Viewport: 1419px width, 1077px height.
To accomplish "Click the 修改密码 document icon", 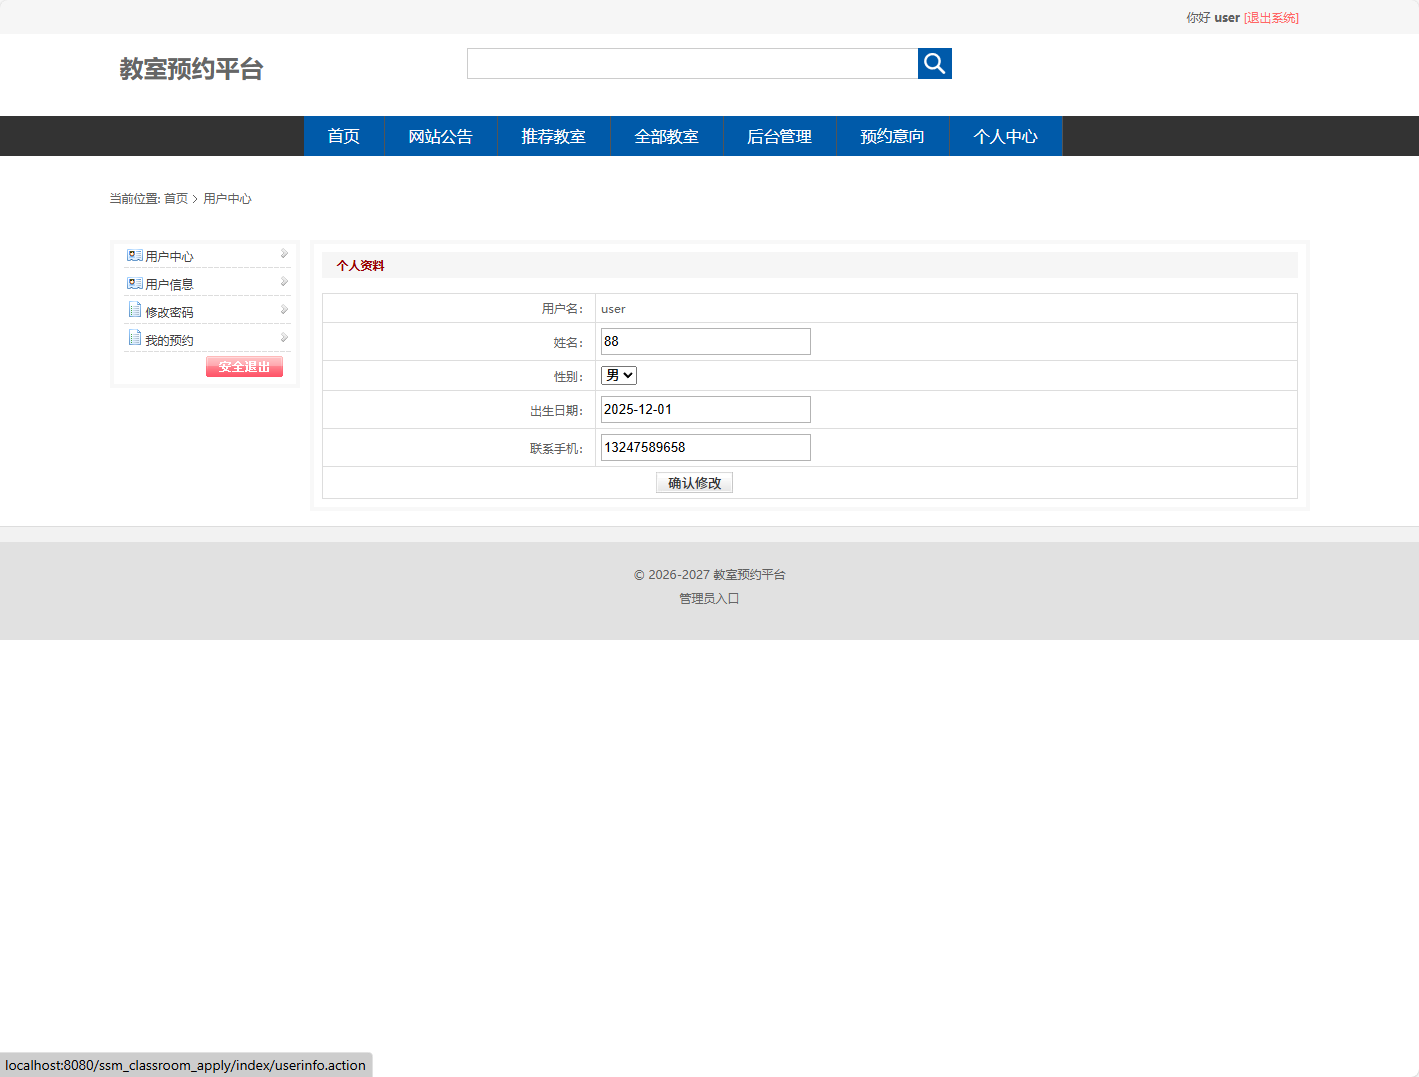I will 135,310.
